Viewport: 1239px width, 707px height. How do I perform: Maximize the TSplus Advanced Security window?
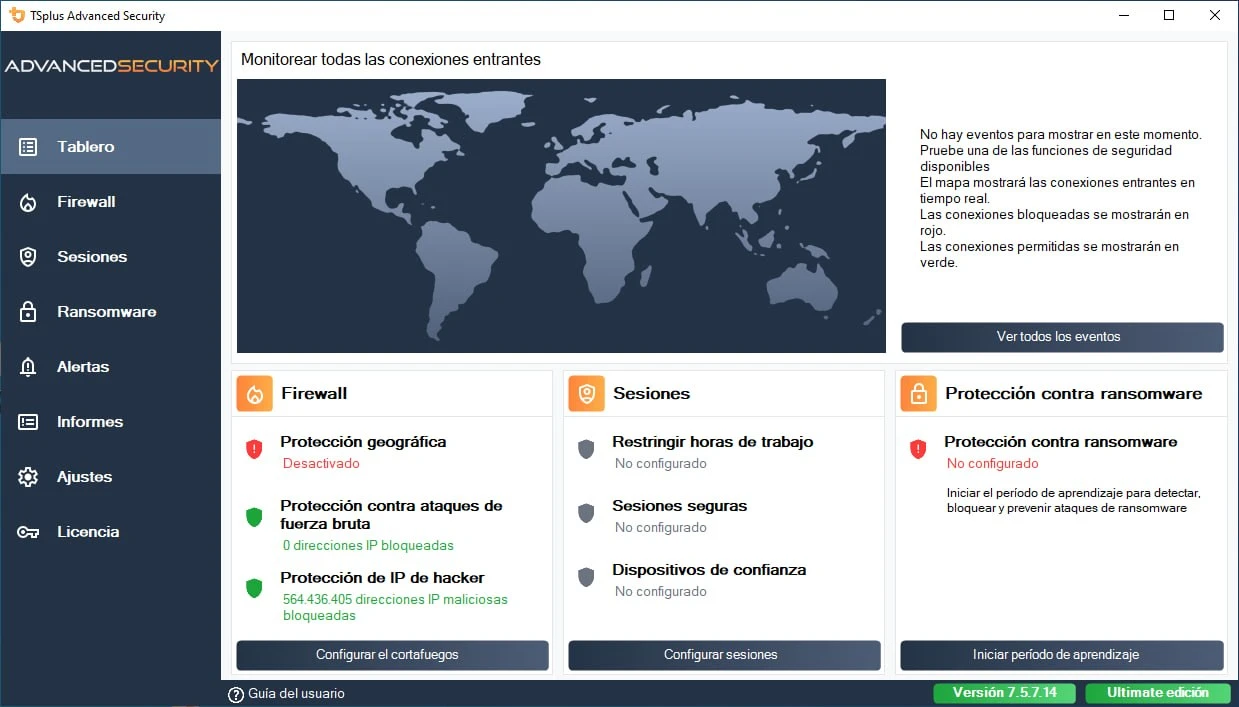tap(1169, 15)
